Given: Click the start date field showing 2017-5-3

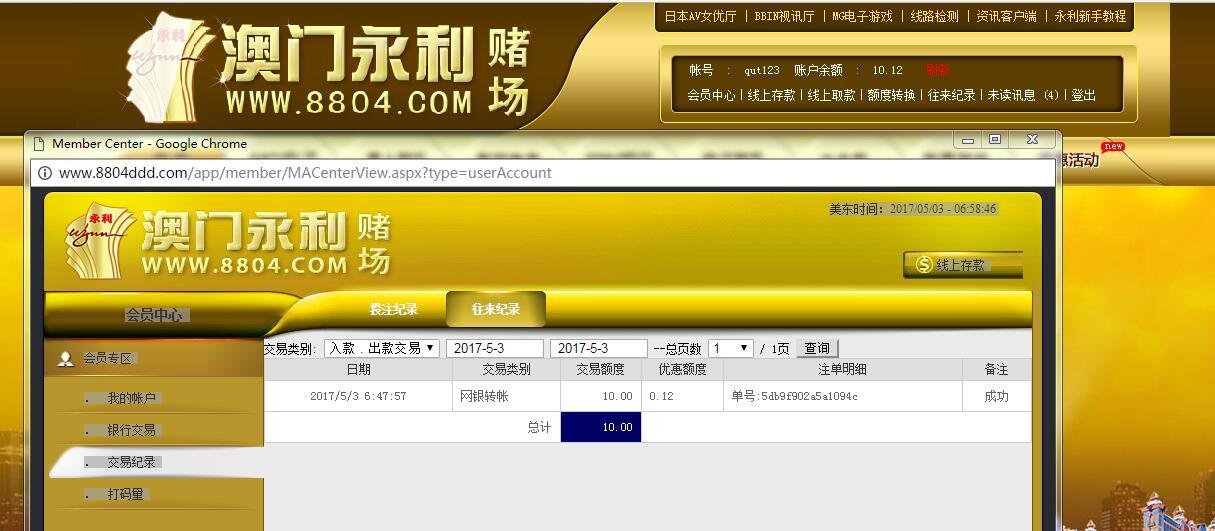Looking at the screenshot, I should point(495,348).
